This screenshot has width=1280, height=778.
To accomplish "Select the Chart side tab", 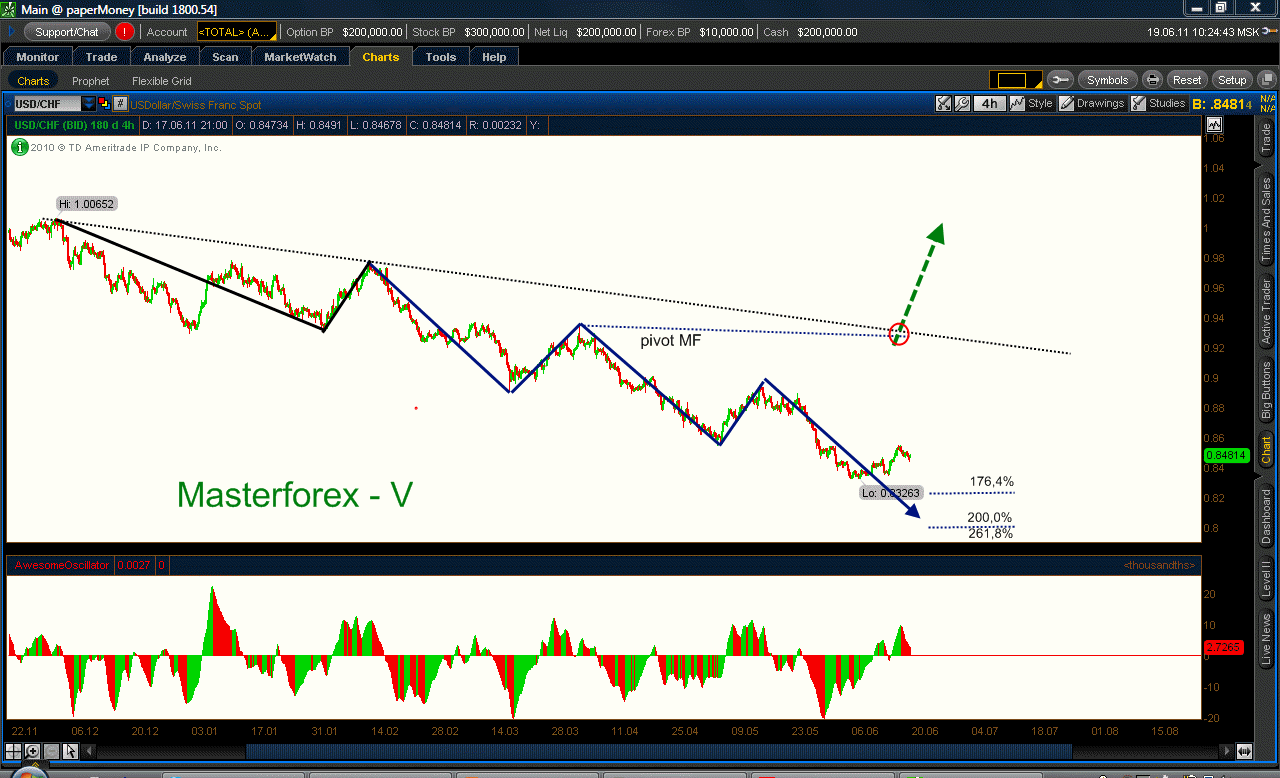I will point(1267,450).
